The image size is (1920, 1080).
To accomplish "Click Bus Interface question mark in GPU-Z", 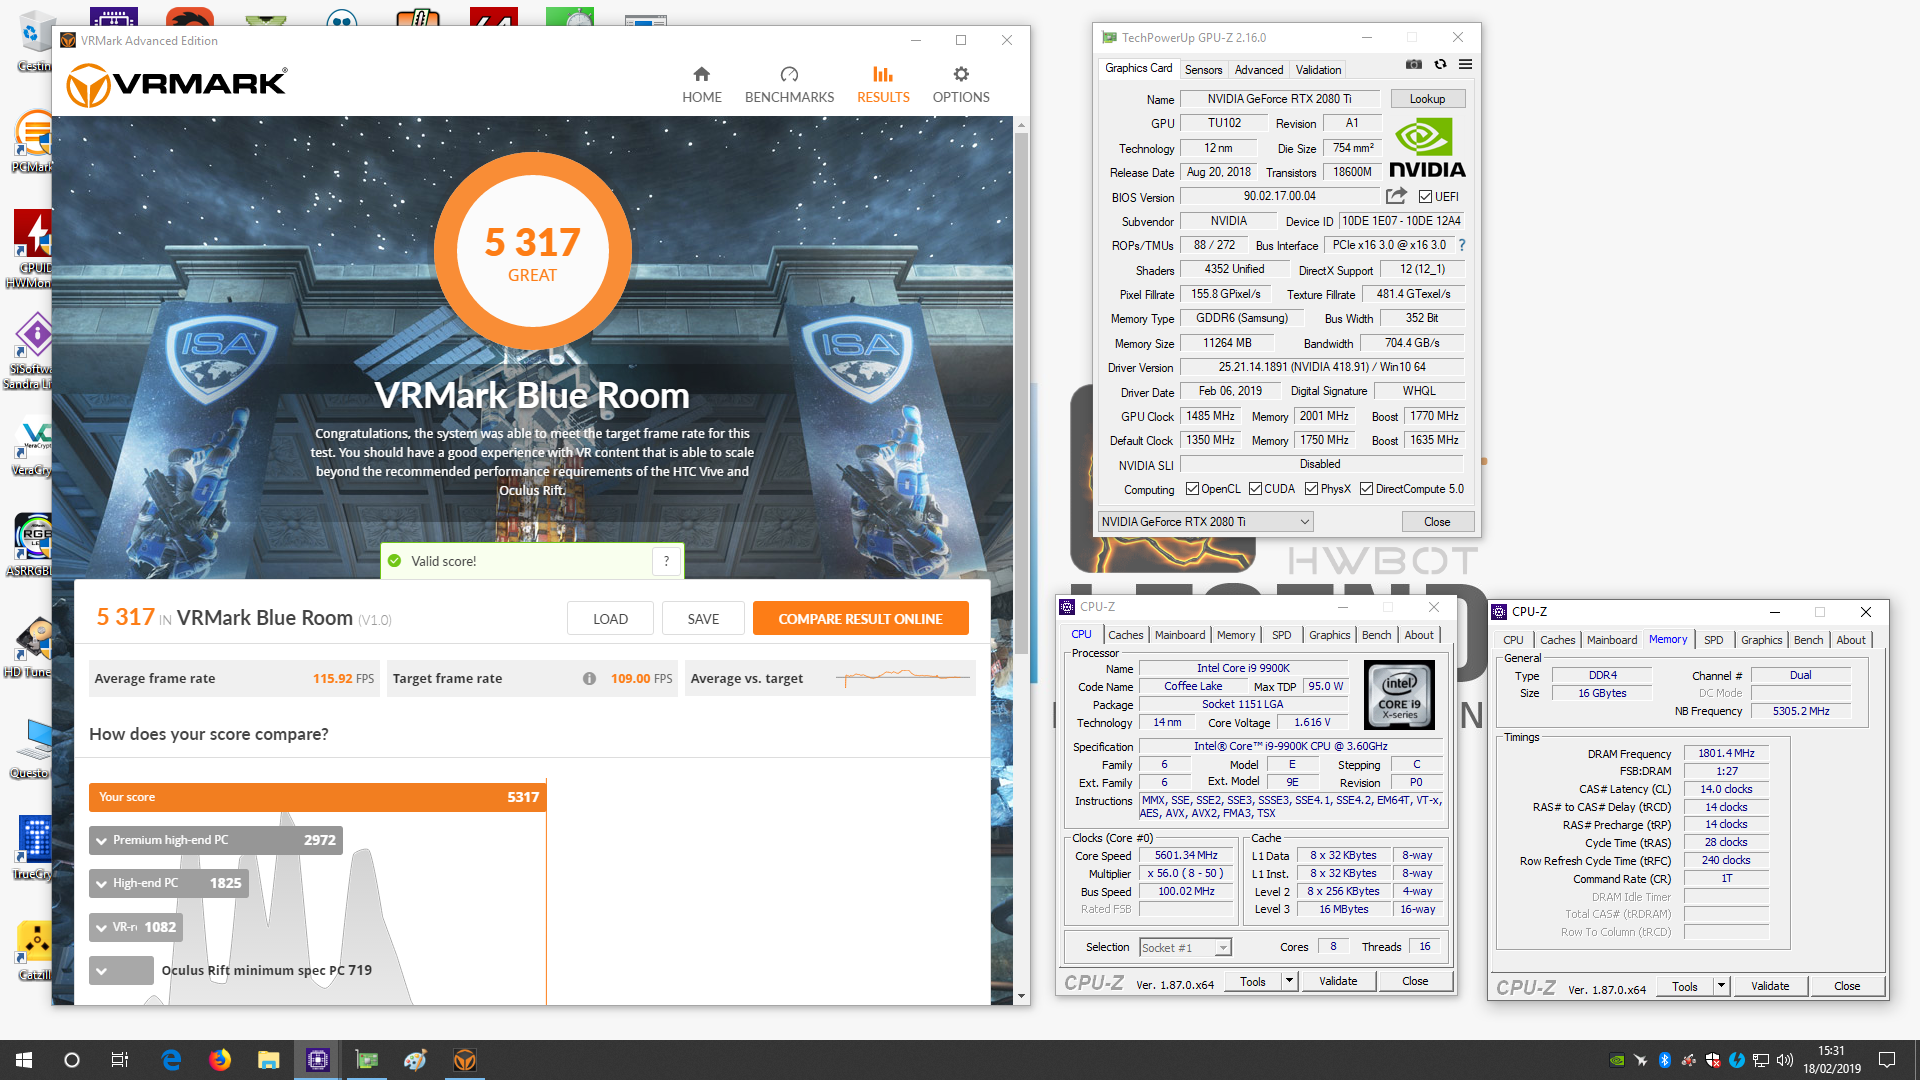I will click(x=1462, y=245).
